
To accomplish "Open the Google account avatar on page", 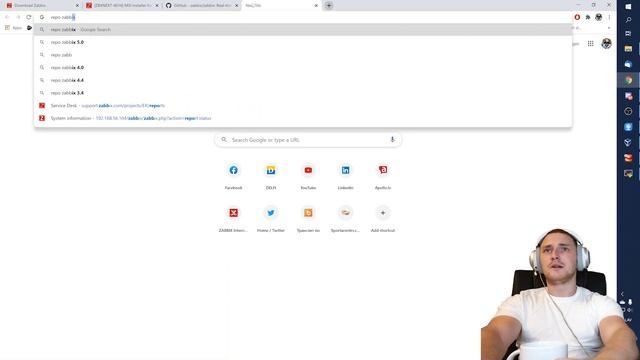I will click(607, 43).
